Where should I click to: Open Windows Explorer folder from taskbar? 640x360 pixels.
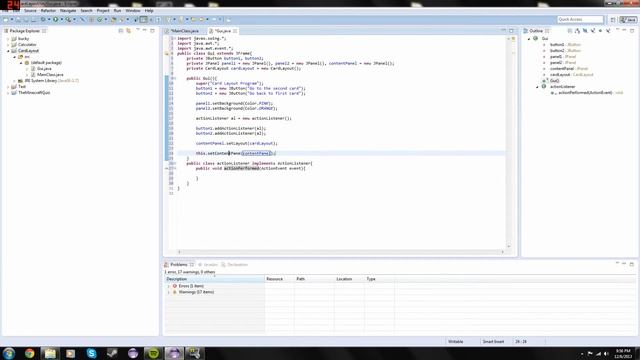[x=50, y=353]
